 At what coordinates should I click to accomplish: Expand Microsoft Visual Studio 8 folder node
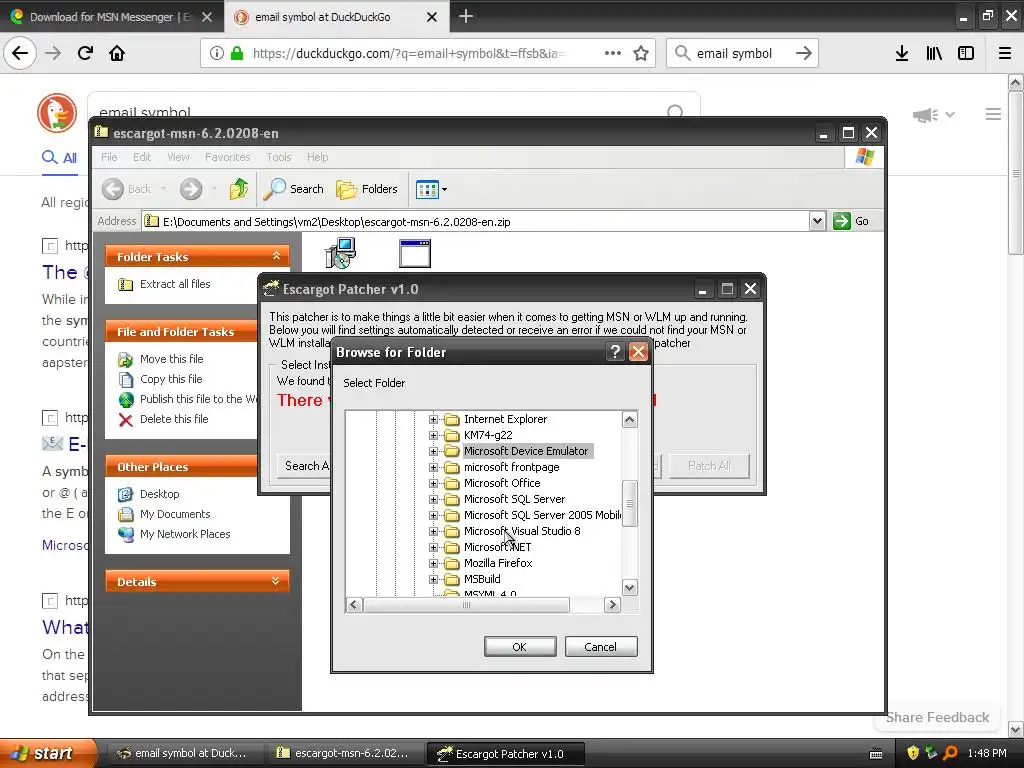[x=433, y=531]
